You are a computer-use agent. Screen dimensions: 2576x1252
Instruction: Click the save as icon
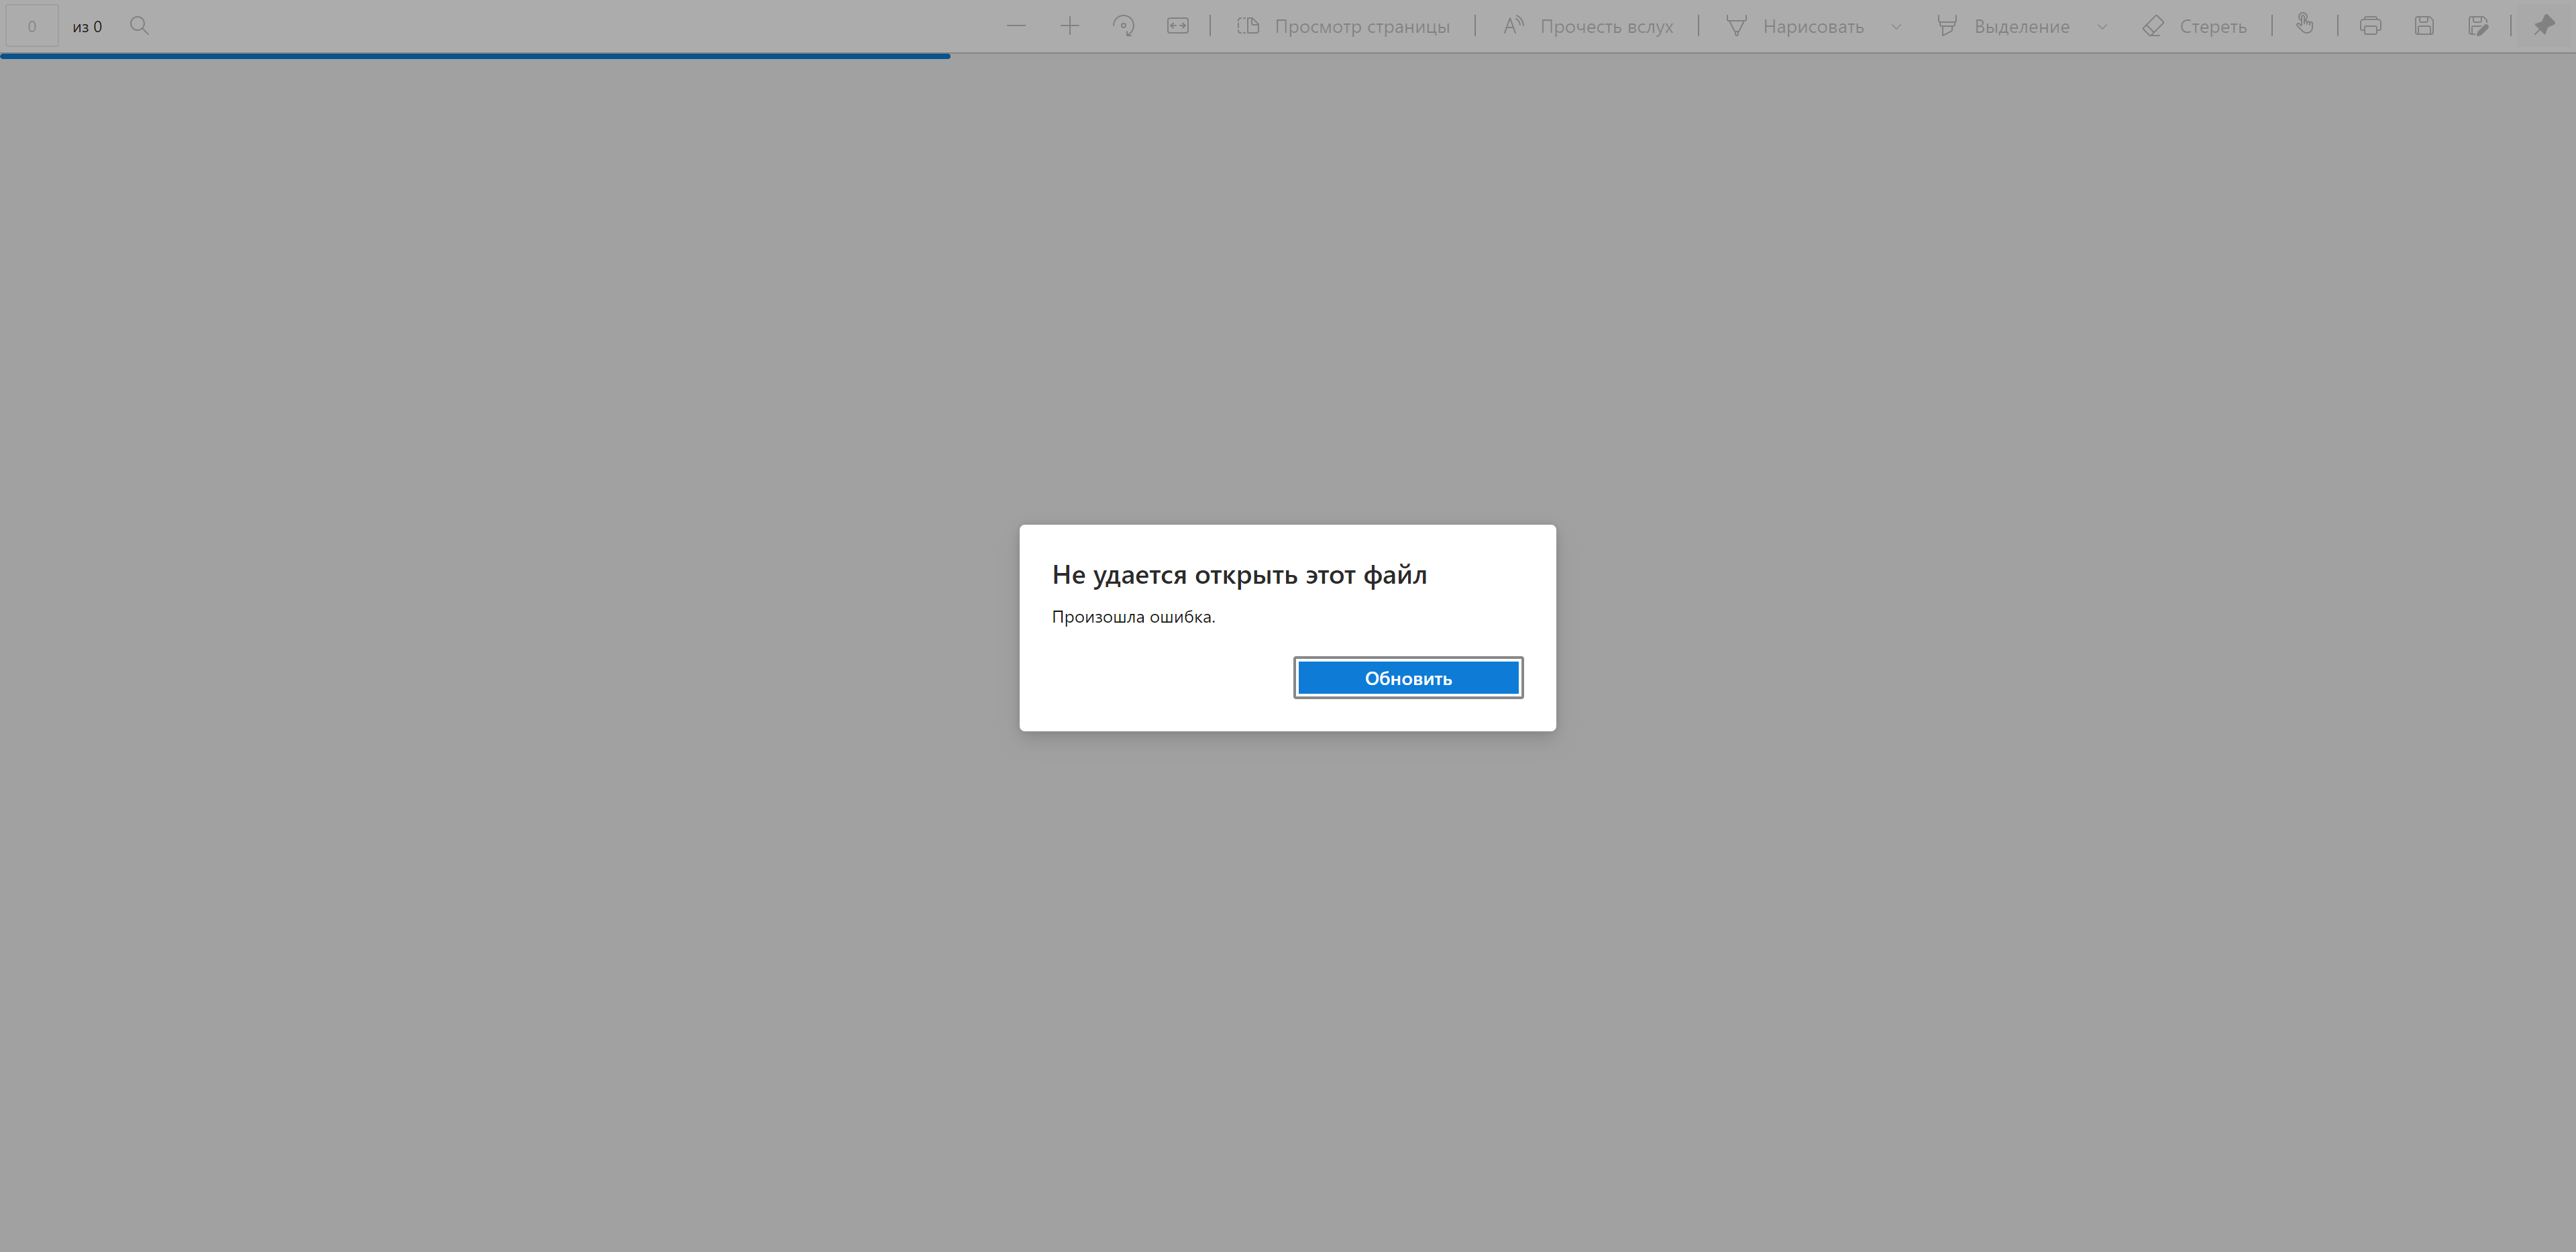(2478, 26)
